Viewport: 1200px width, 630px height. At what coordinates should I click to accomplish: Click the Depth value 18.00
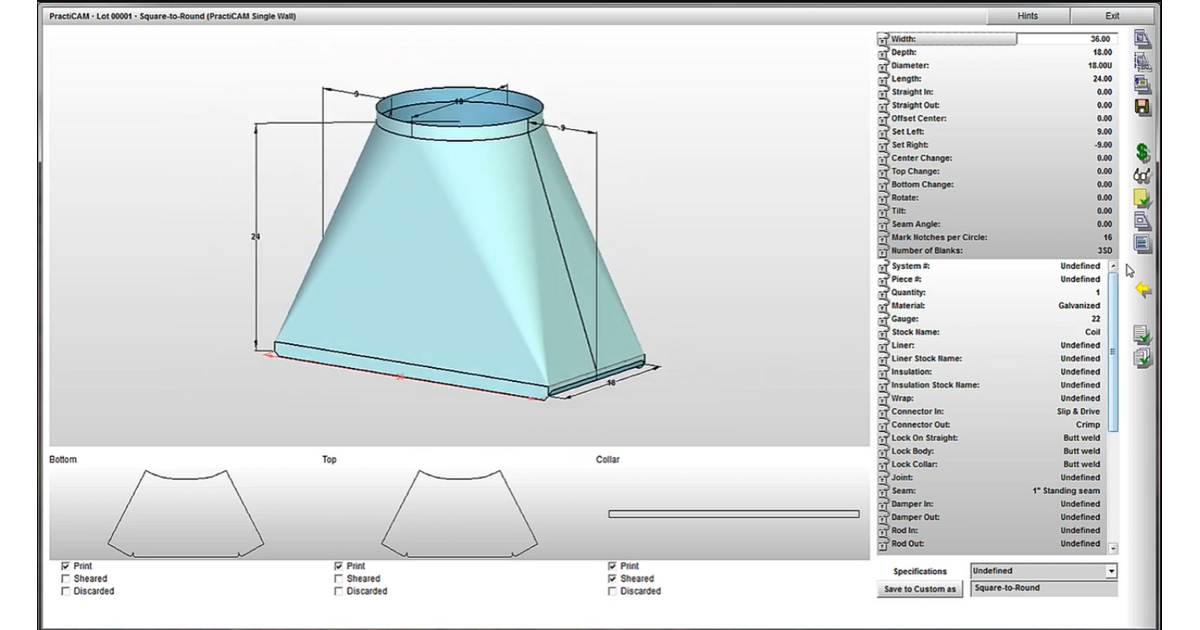point(1101,52)
